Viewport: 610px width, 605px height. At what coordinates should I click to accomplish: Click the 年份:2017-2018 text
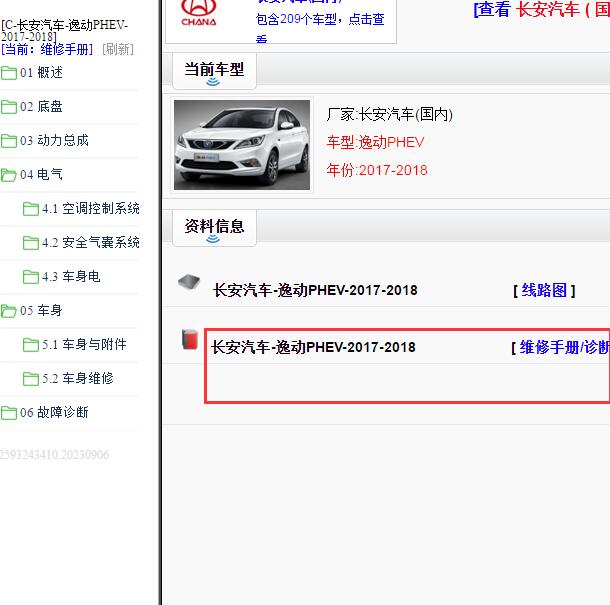tap(377, 170)
